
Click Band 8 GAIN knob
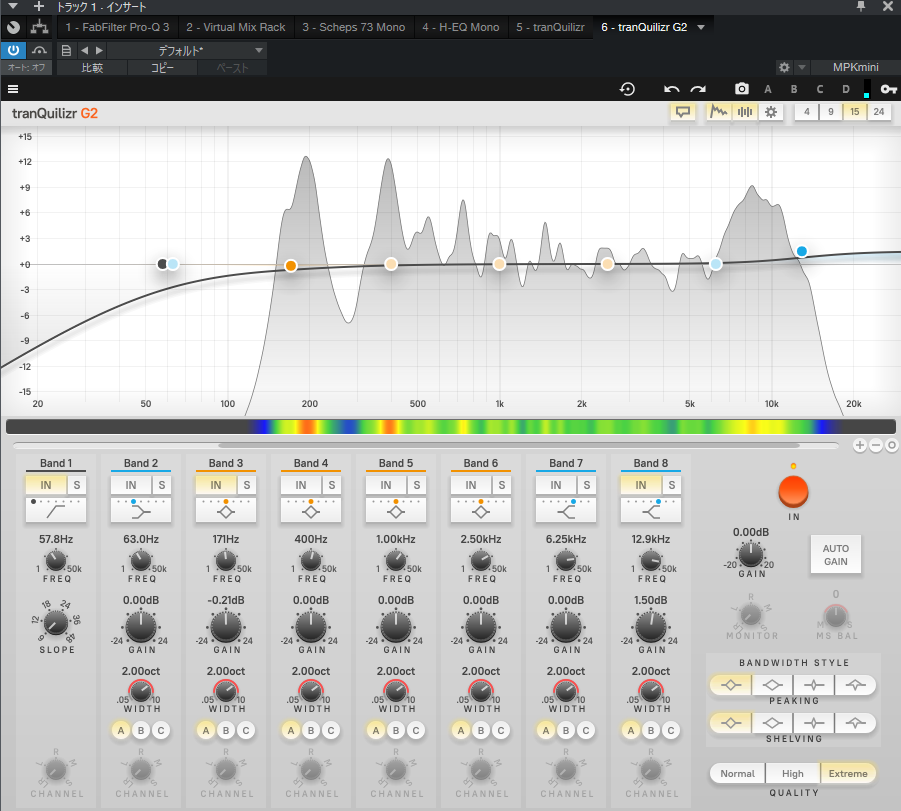tap(651, 627)
